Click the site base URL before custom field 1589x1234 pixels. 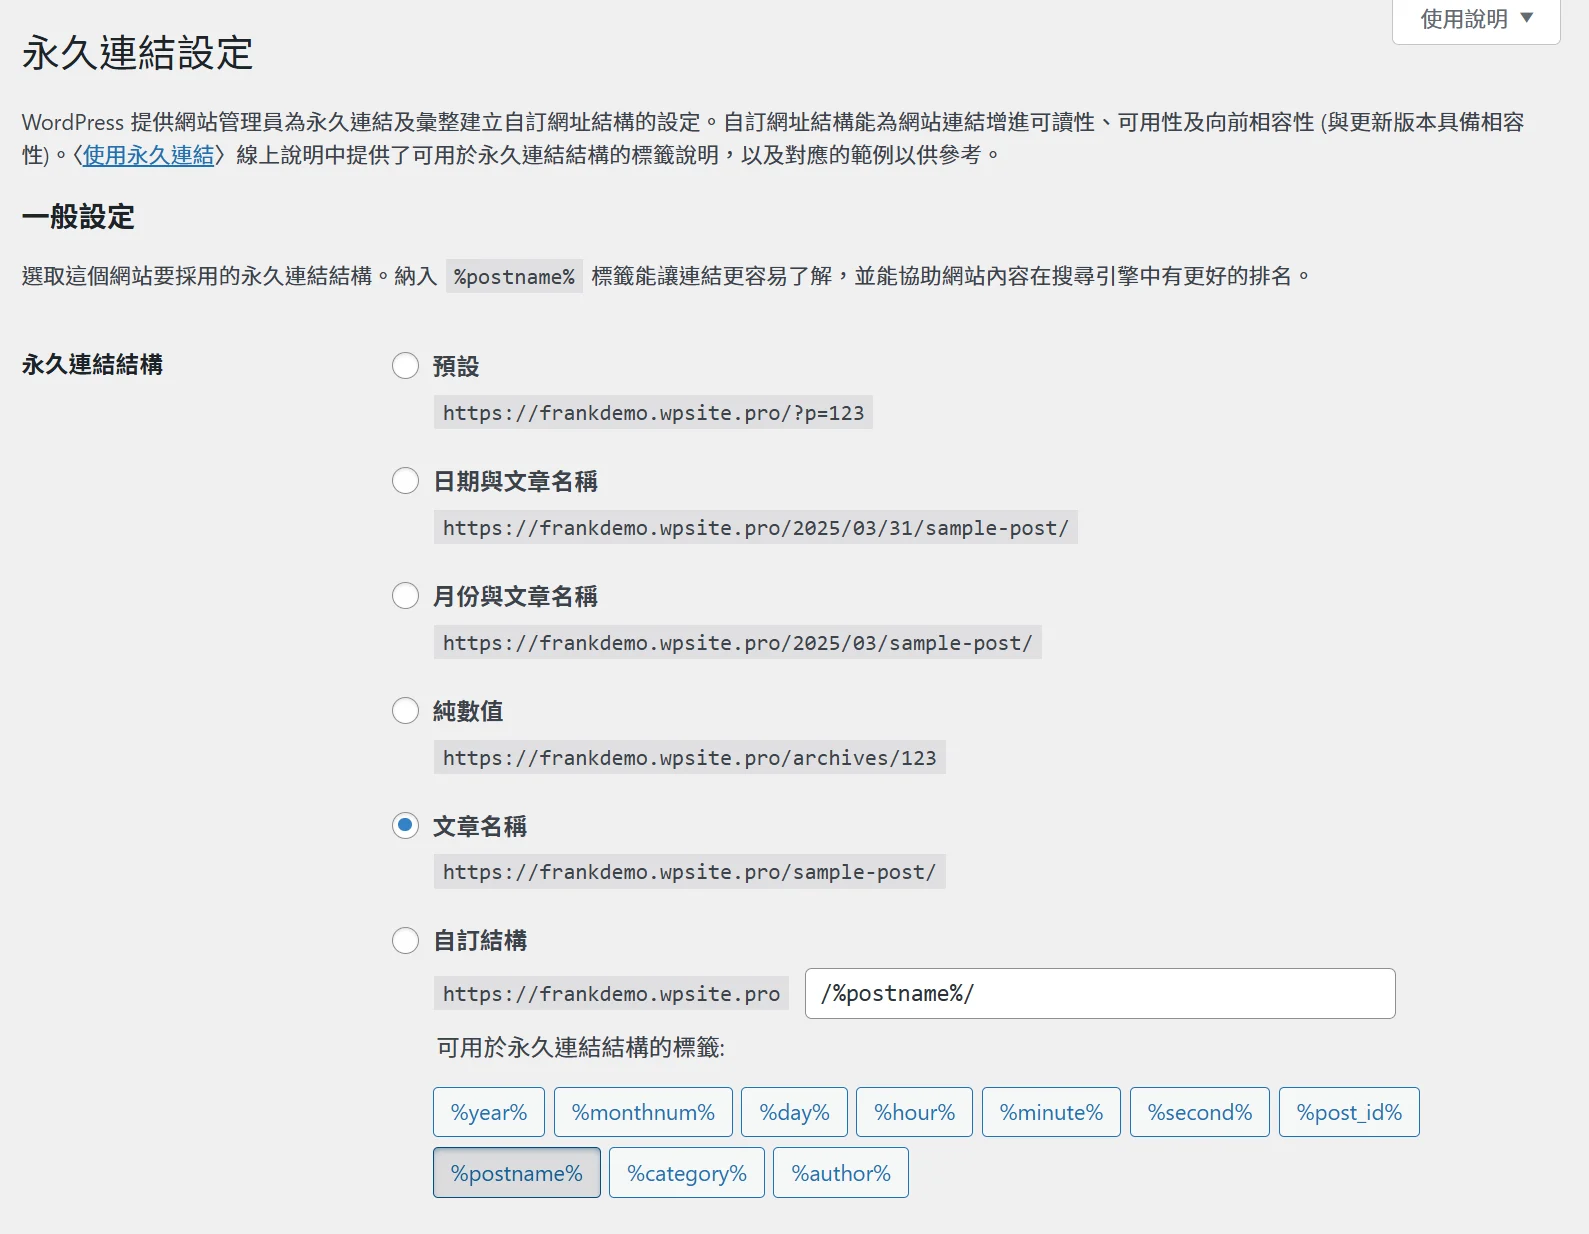point(611,994)
